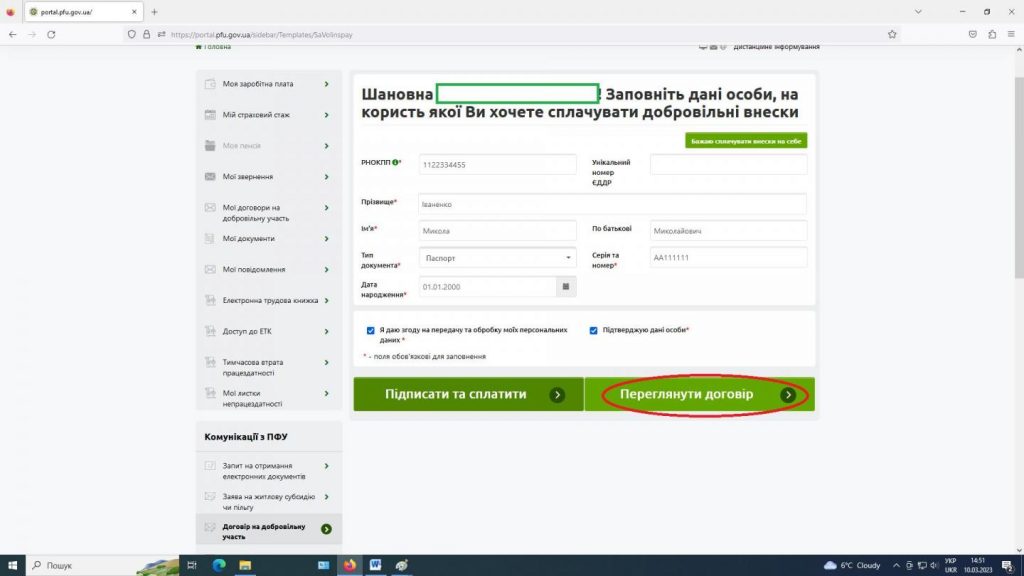Click the calendar icon beside Дата народження

coord(566,287)
